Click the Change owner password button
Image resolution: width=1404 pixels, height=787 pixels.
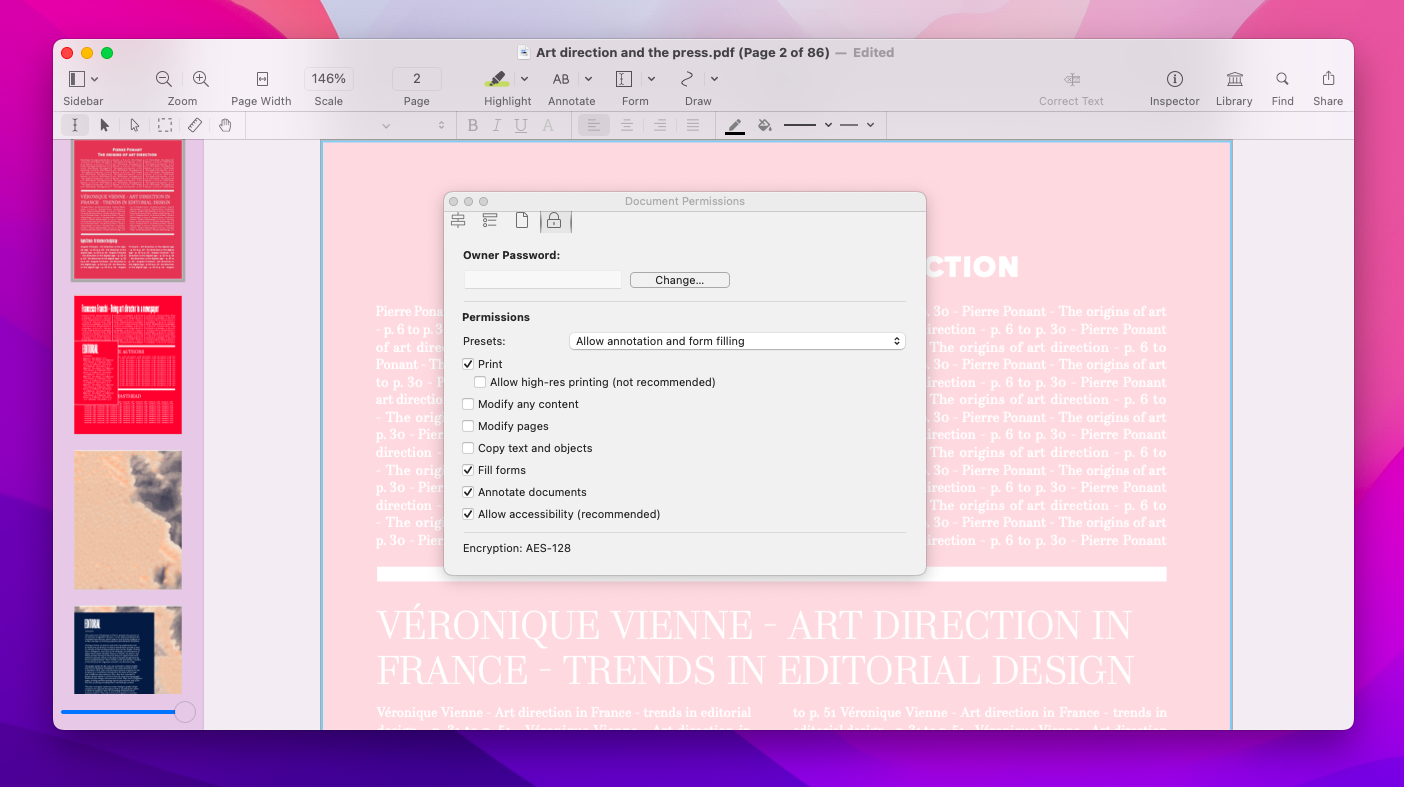(x=679, y=279)
